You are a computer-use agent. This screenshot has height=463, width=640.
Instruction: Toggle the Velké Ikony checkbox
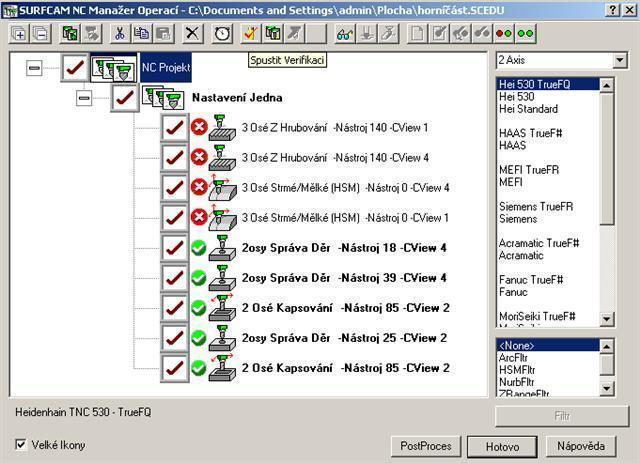[x=20, y=444]
